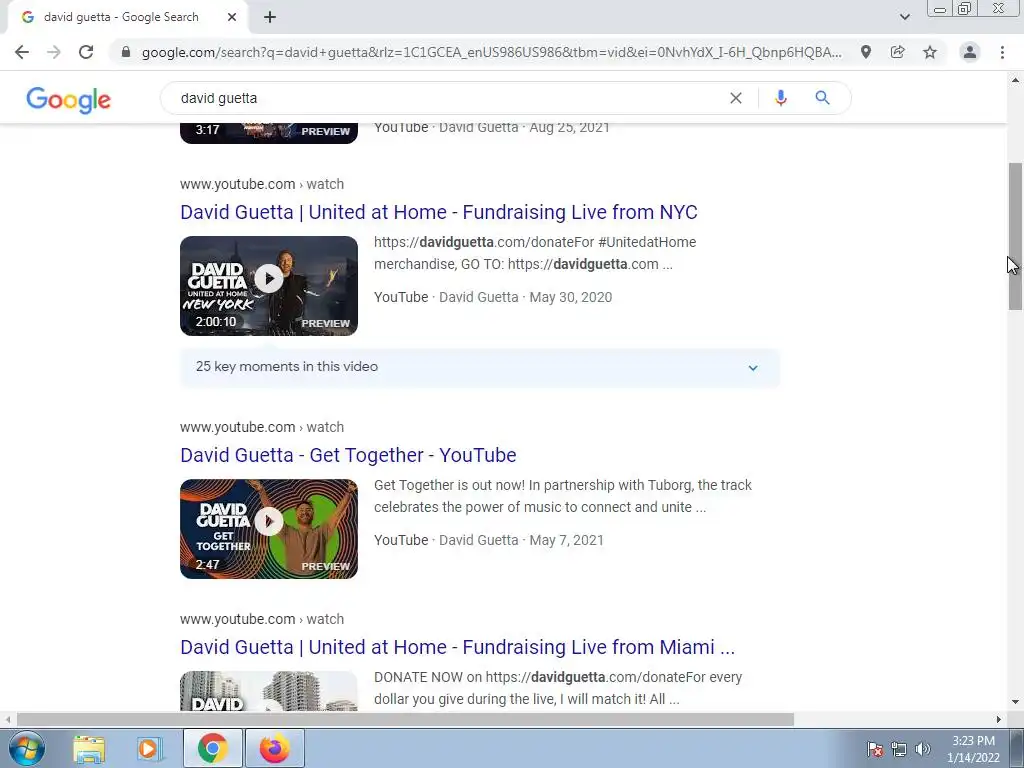
Task: Click the horizontal scroll left arrow
Action: point(7,720)
